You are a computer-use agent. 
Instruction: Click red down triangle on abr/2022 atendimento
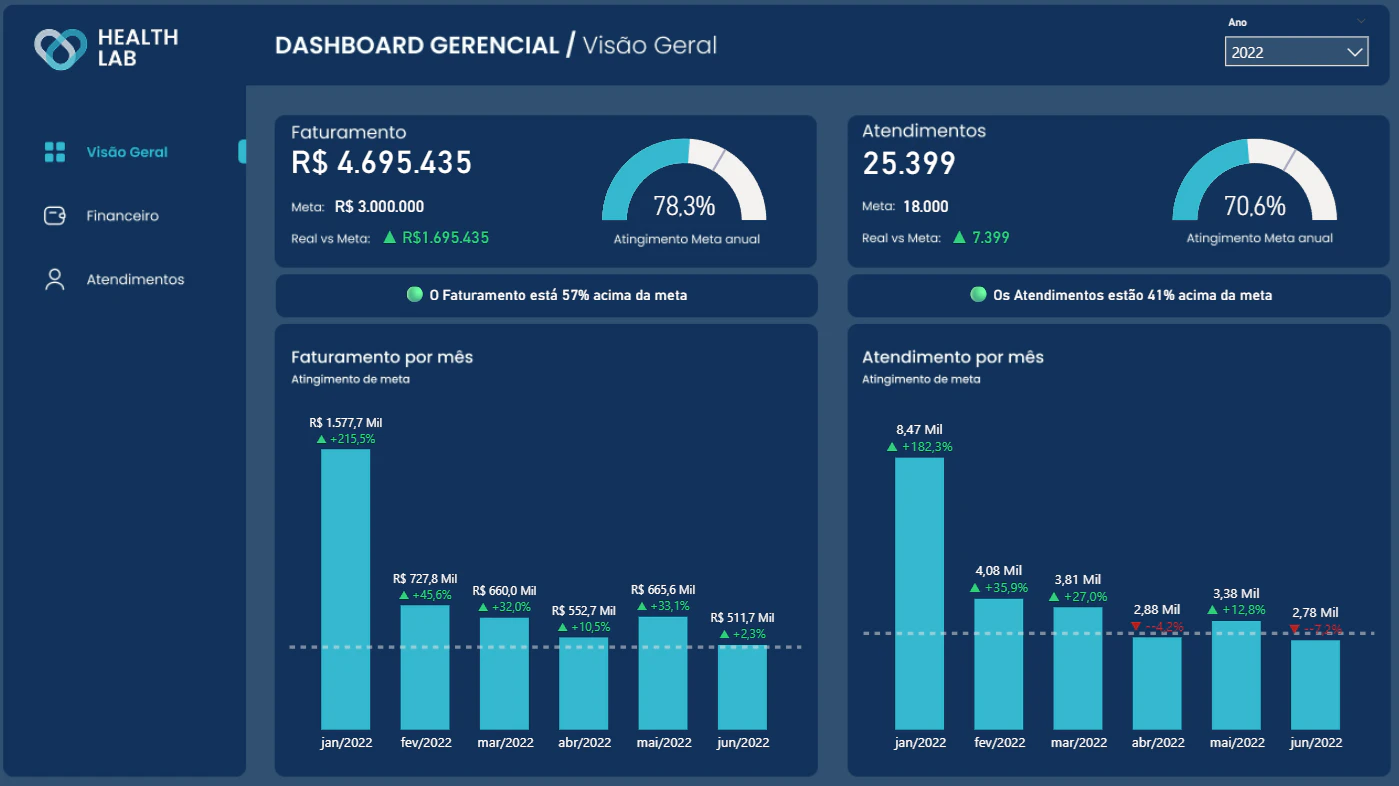point(1136,627)
